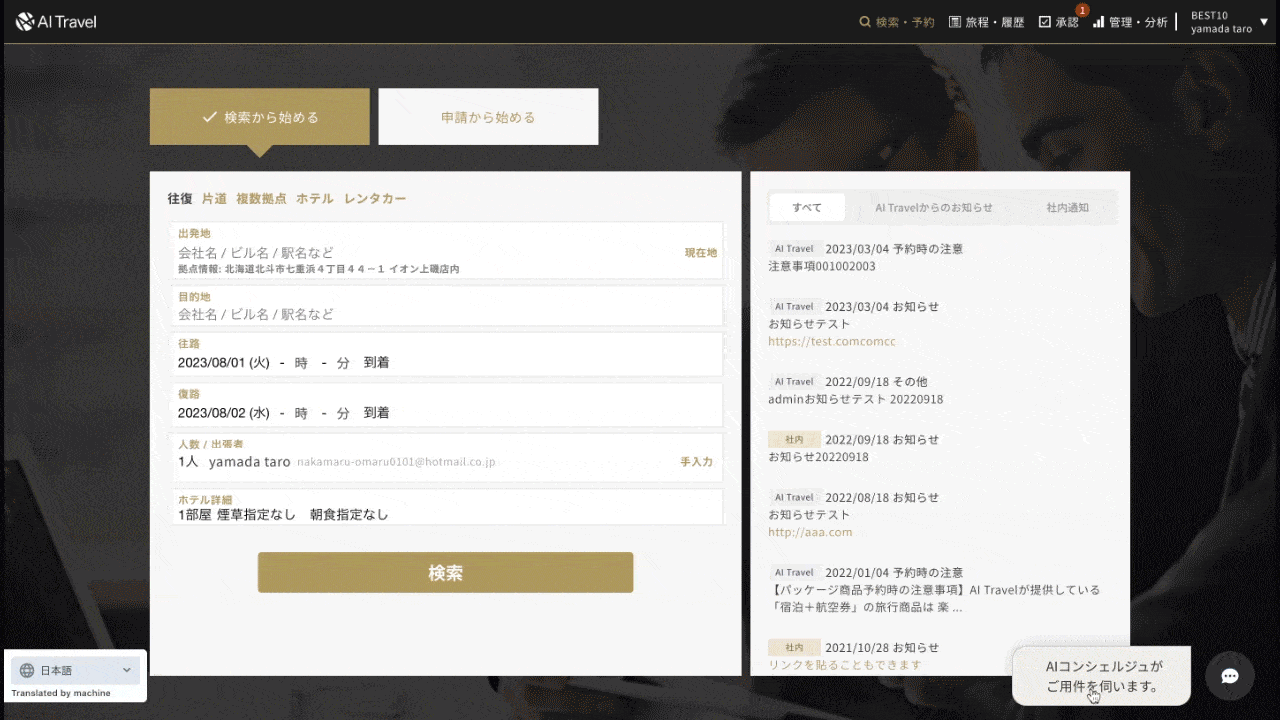This screenshot has width=1280, height=720.
Task: Select the レンタカー trip type option
Action: pos(375,199)
